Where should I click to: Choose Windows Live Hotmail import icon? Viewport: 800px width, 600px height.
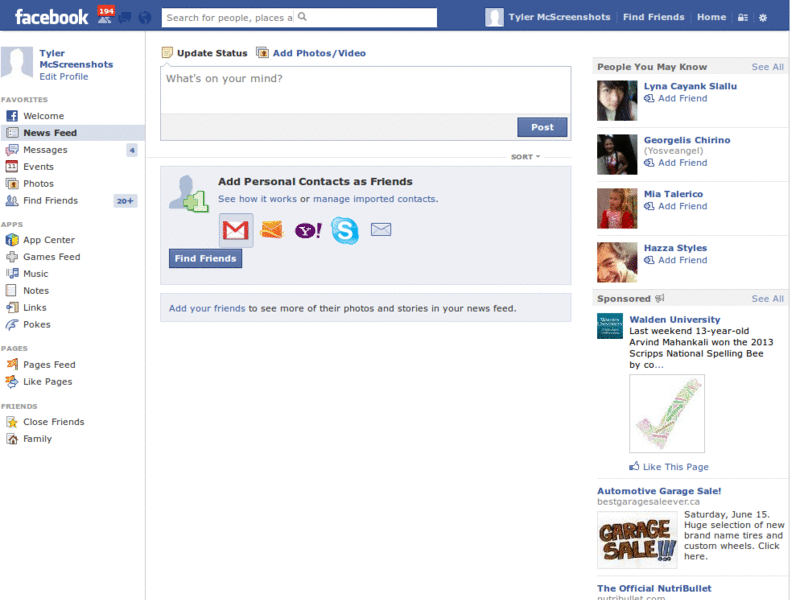pos(271,230)
